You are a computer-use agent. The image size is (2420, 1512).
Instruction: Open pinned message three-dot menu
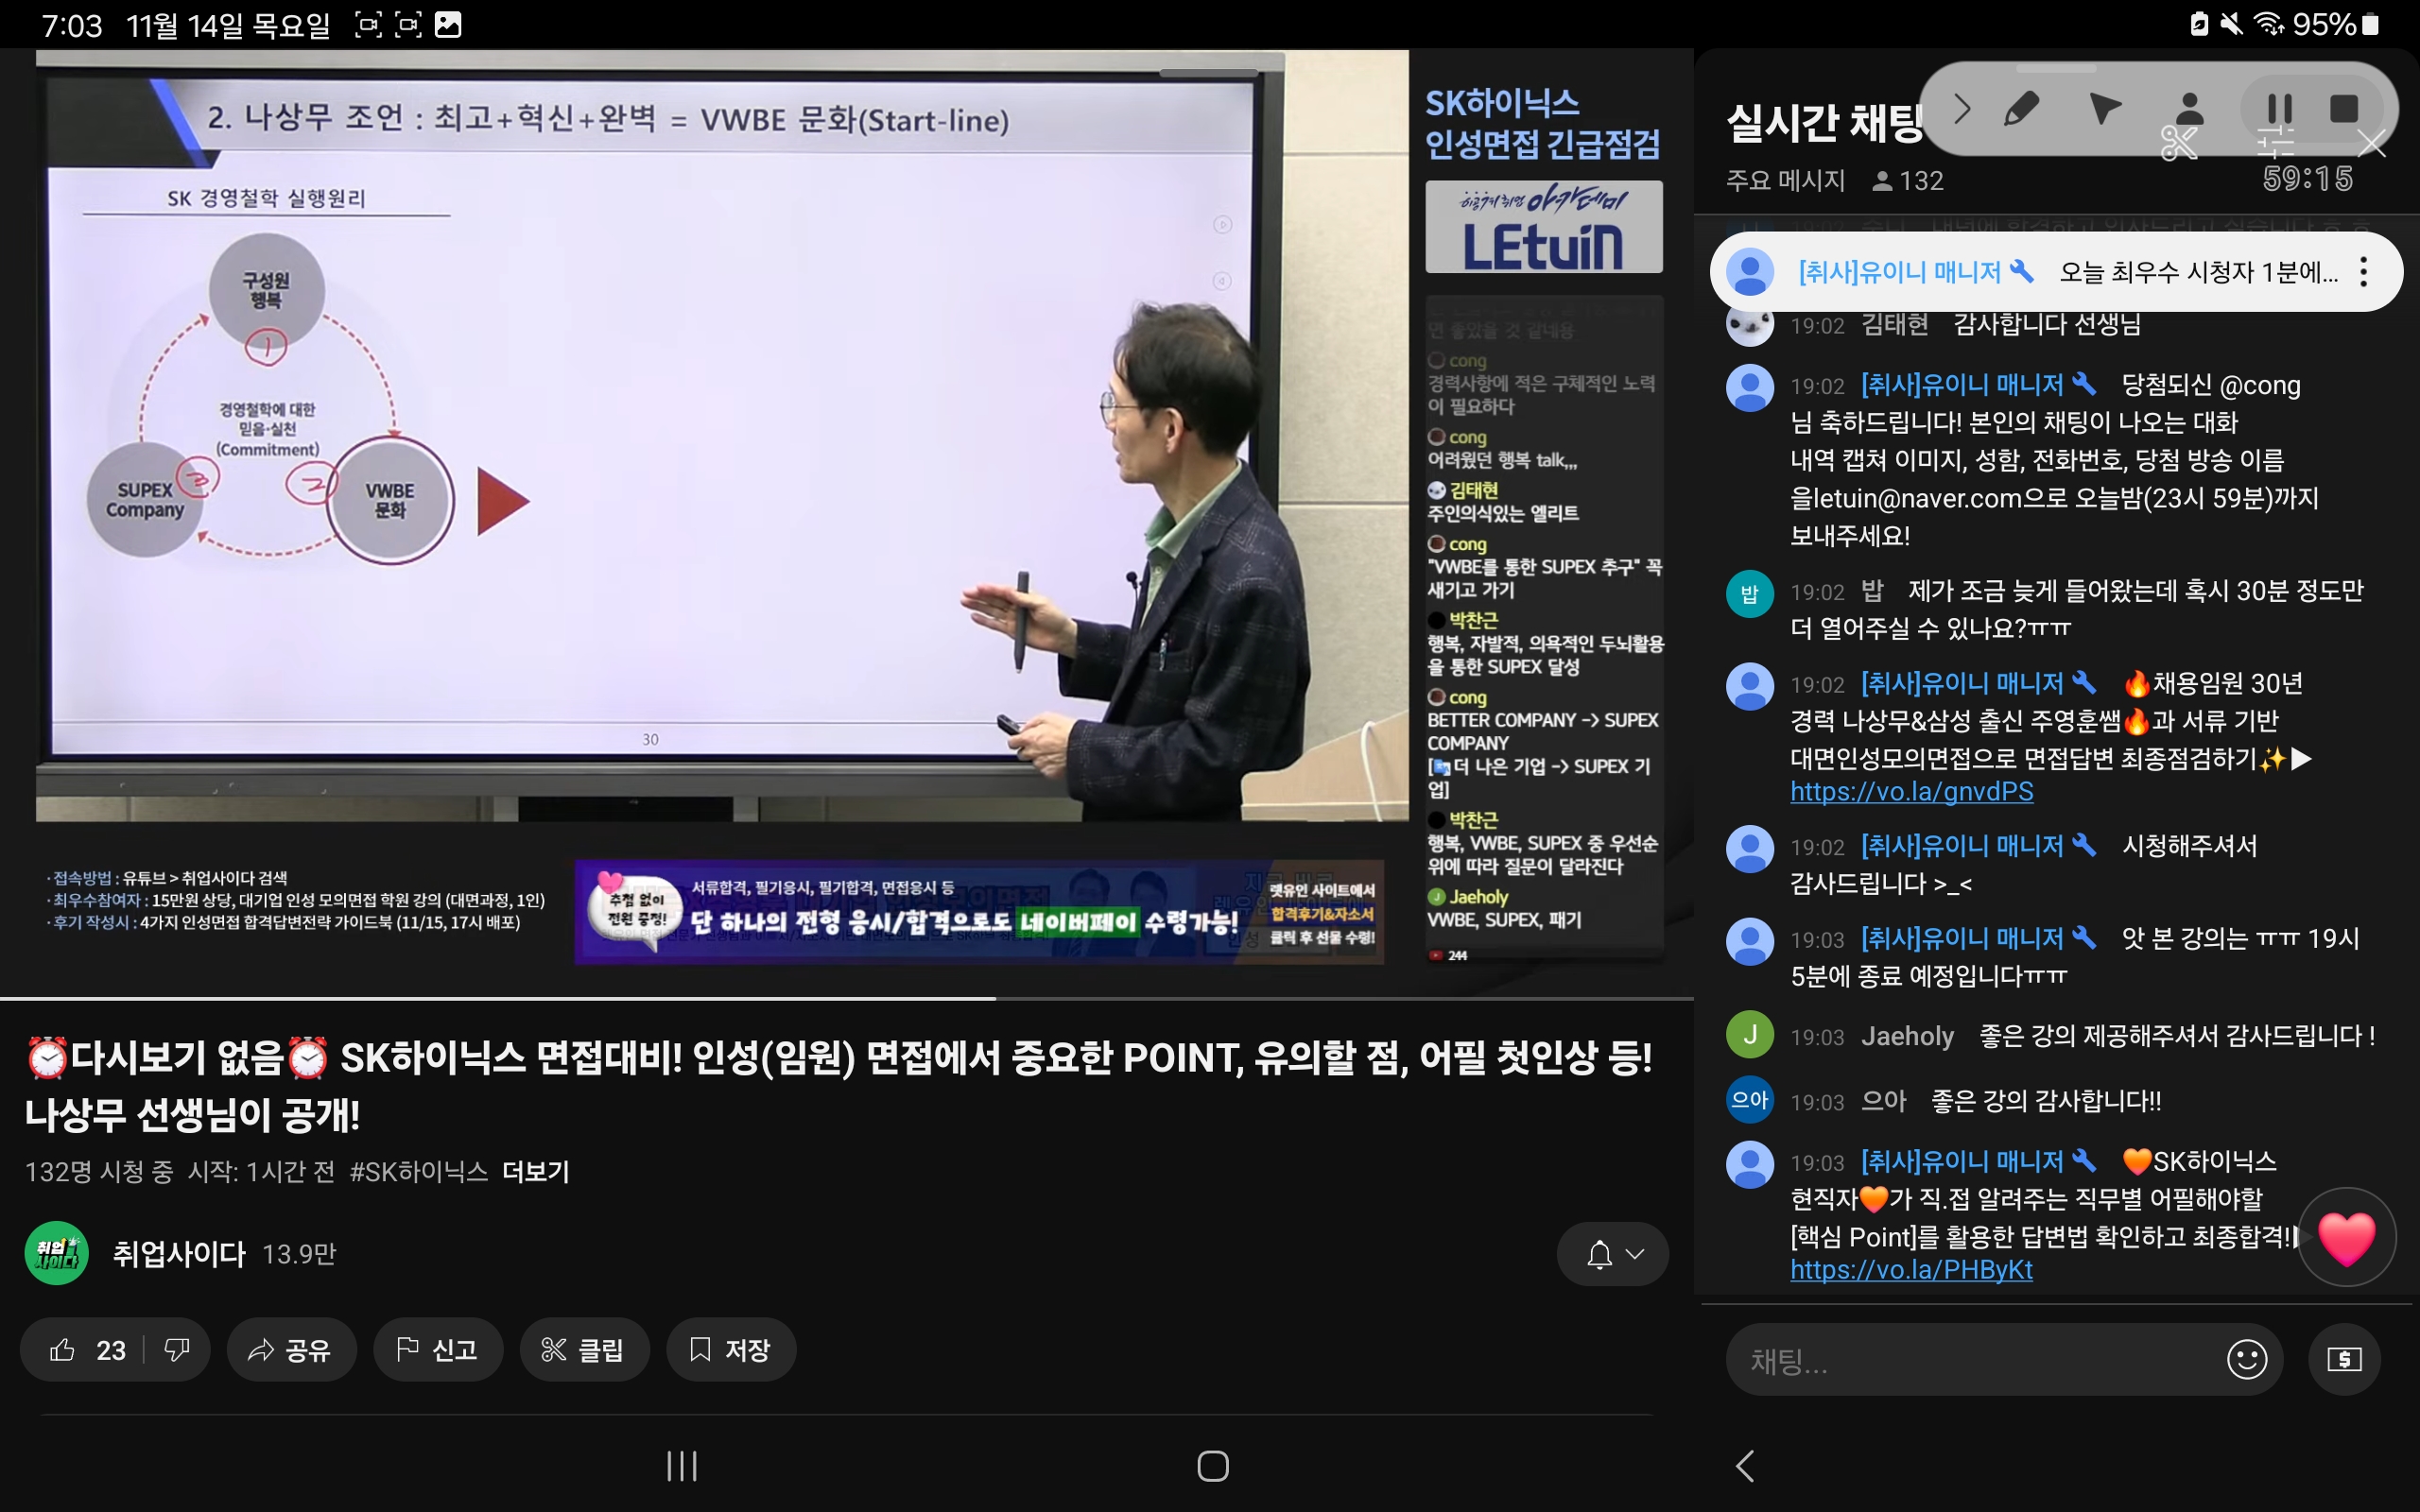[2363, 272]
